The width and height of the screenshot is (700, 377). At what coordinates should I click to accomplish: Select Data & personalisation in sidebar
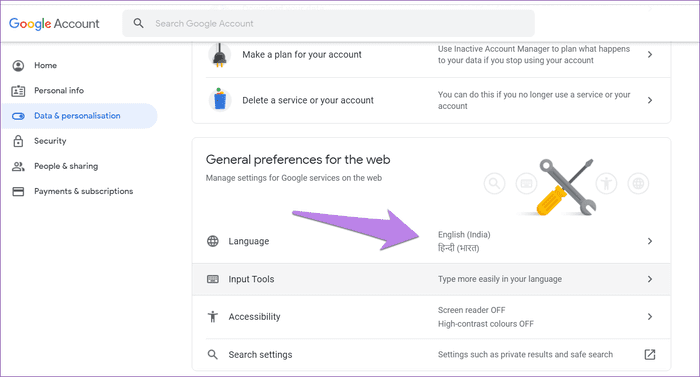pyautogui.click(x=79, y=116)
